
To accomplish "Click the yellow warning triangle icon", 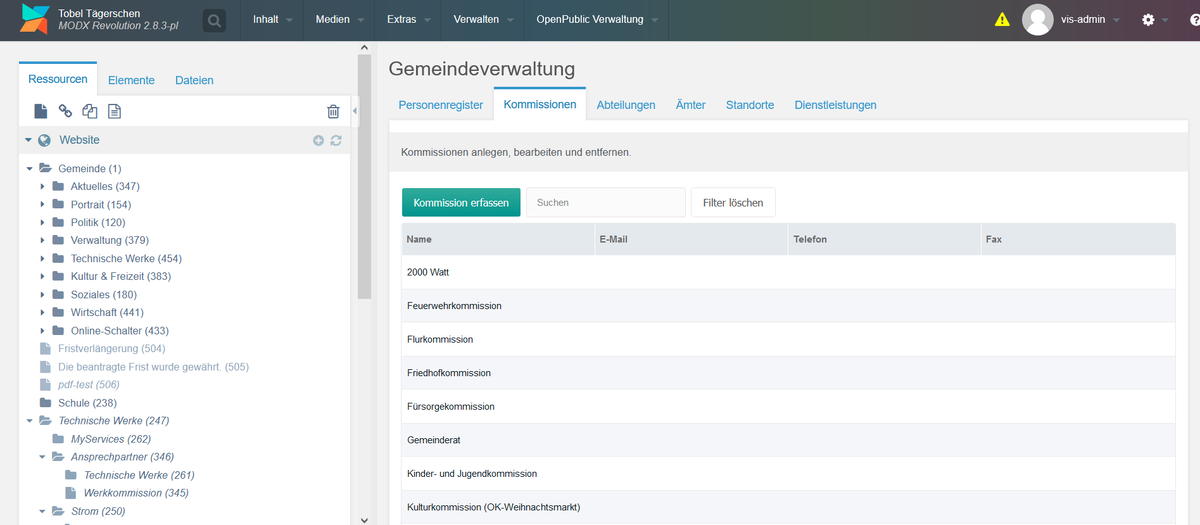I will click(1002, 20).
